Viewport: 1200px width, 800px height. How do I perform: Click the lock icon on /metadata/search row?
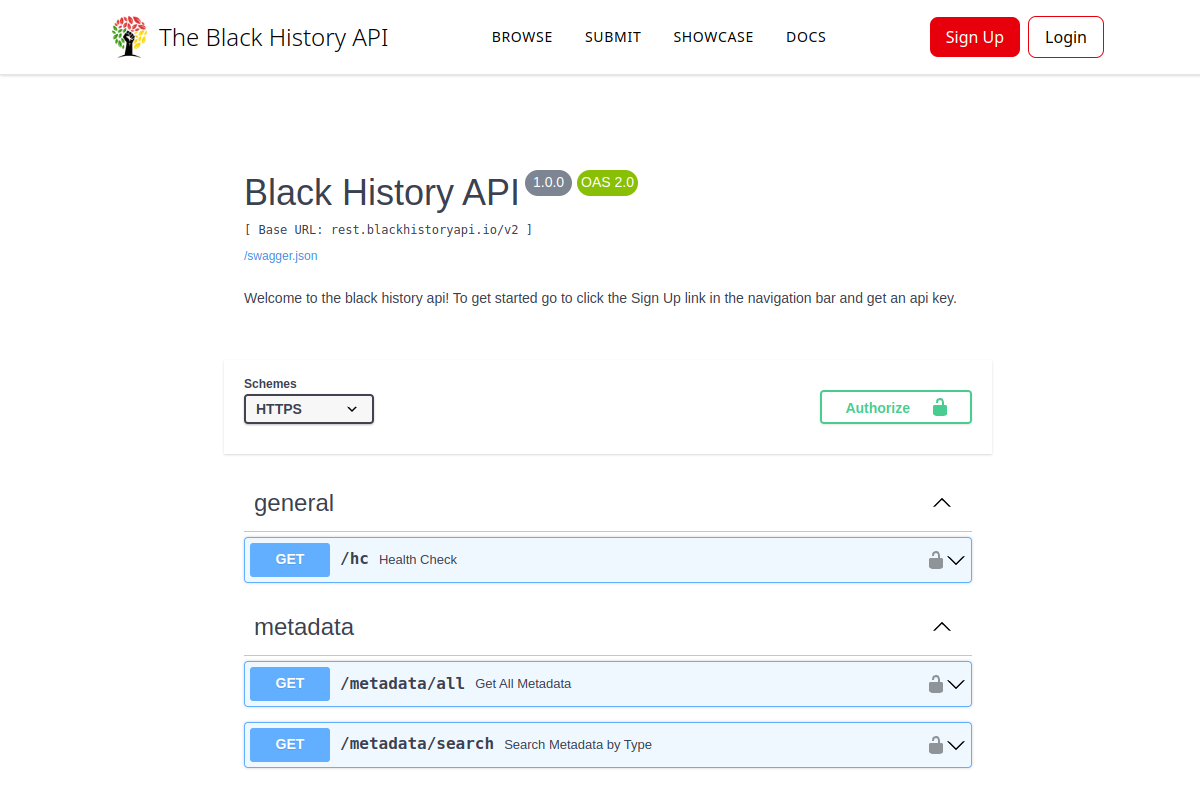[x=936, y=745]
